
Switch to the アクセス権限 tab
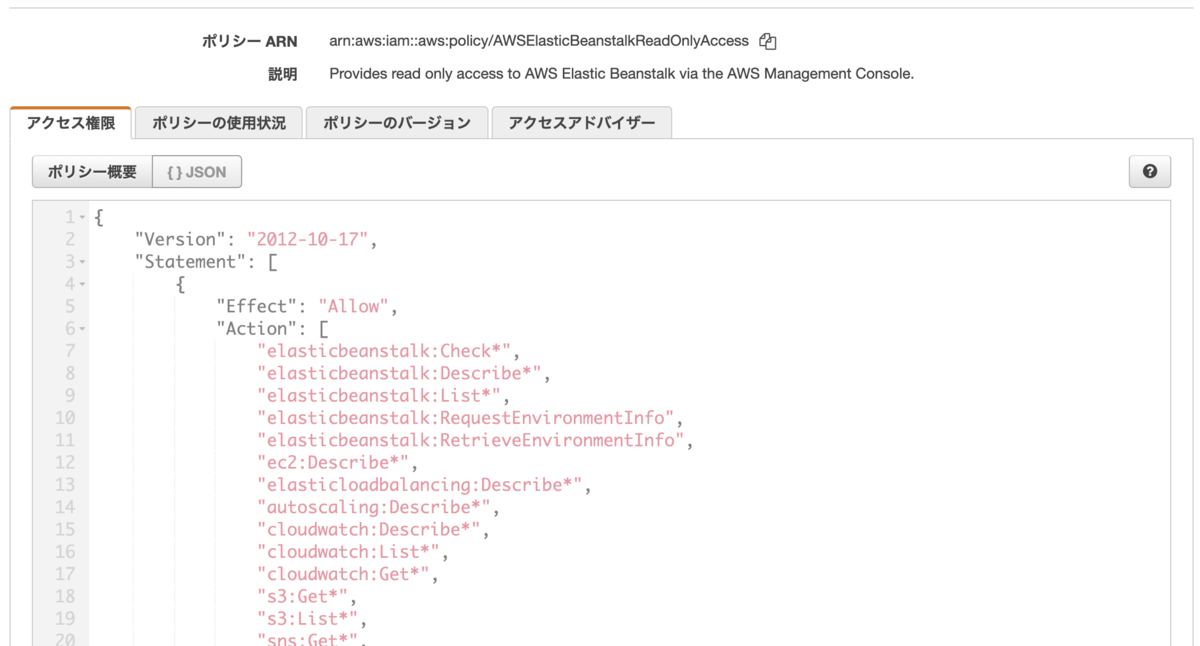click(71, 123)
